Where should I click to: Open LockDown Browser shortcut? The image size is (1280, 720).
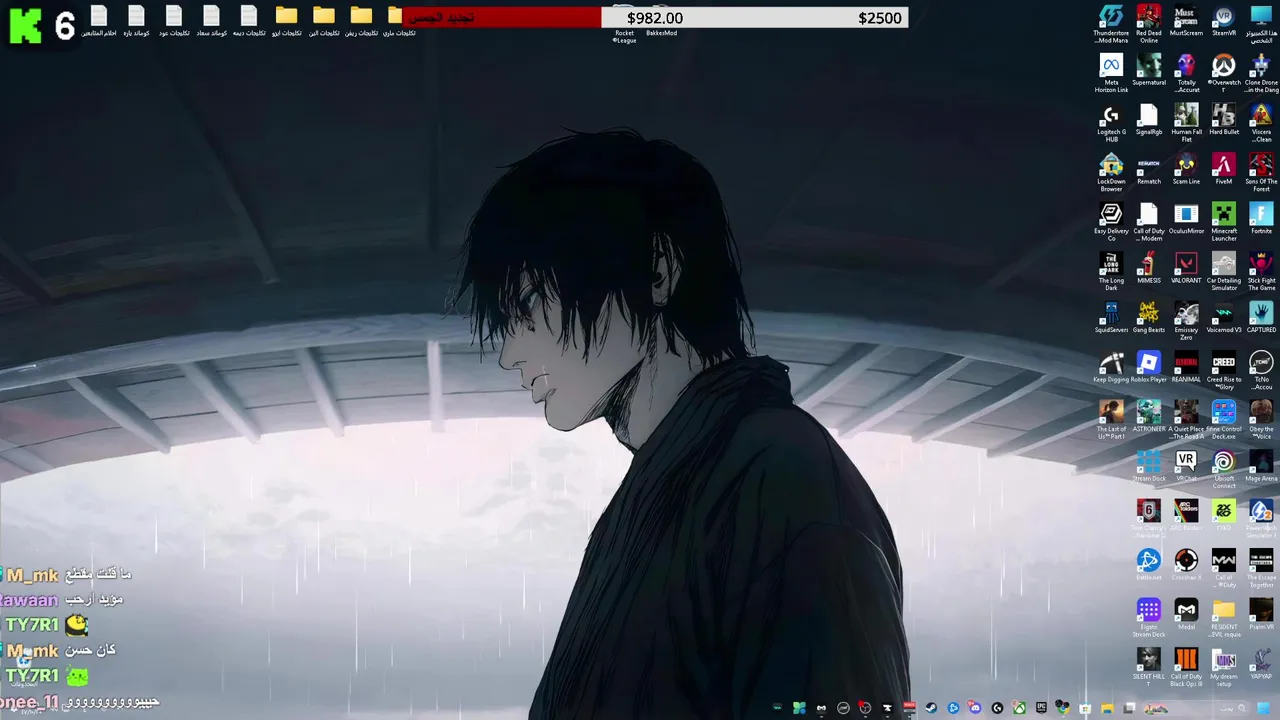point(1111,173)
